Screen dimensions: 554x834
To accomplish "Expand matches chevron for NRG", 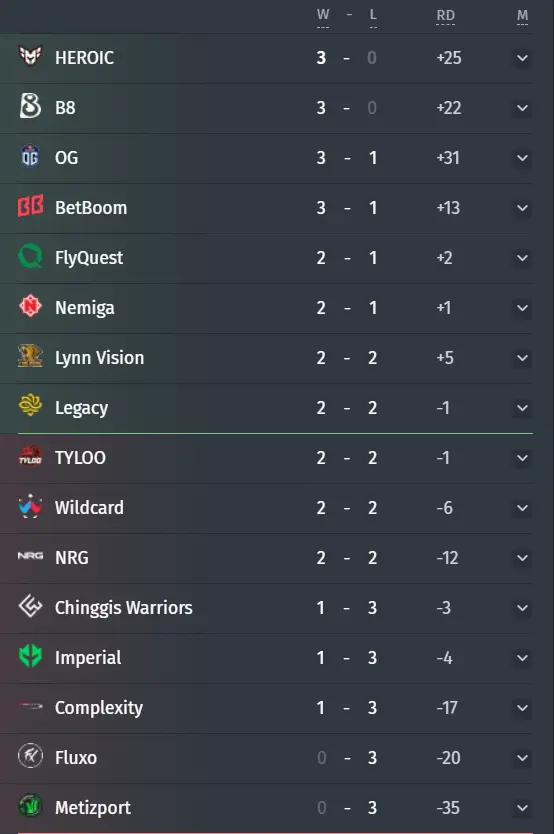I will pos(523,558).
